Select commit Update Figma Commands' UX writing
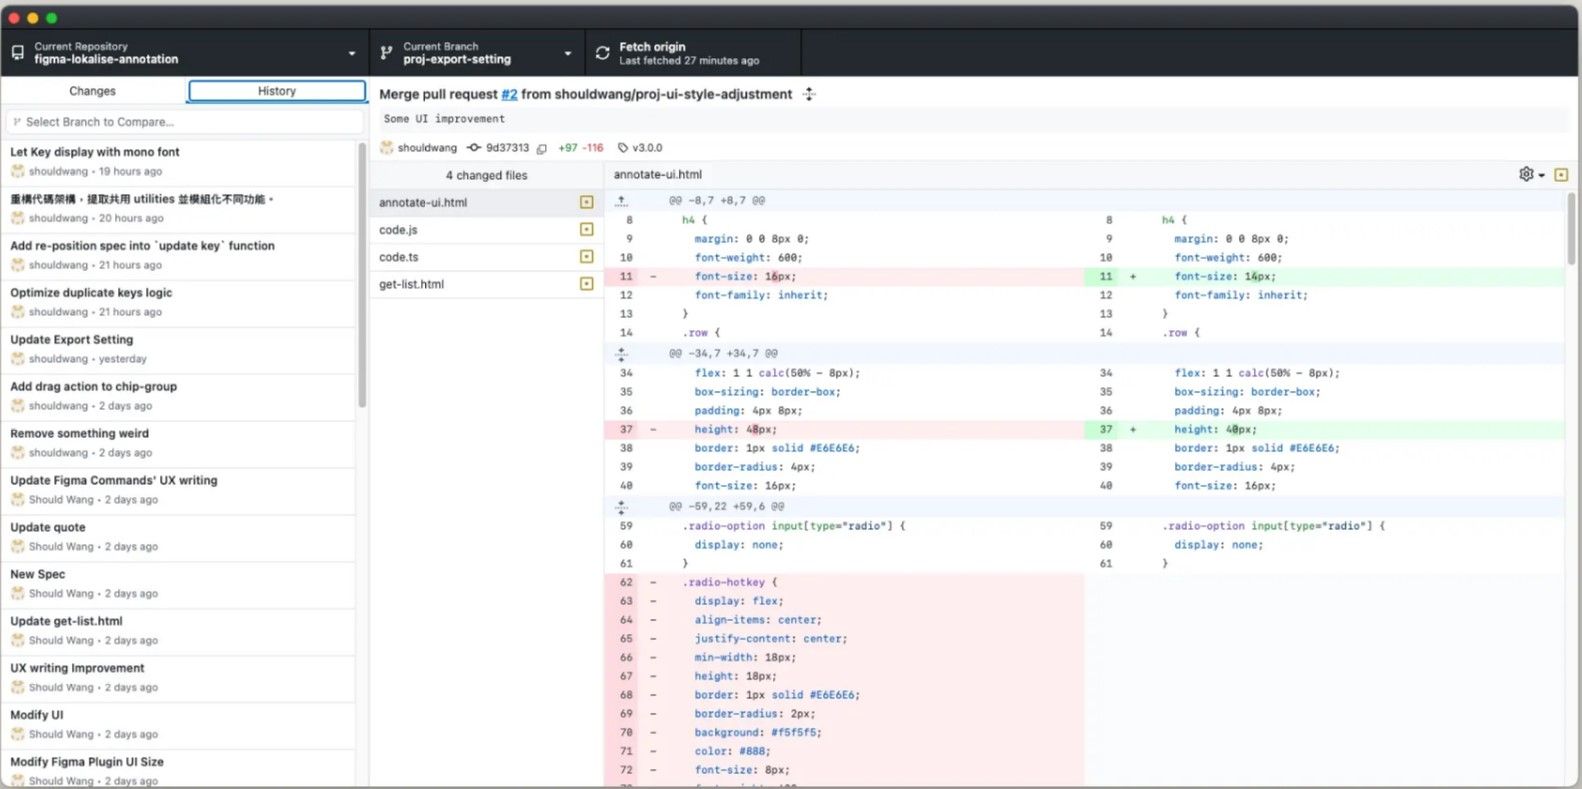This screenshot has height=789, width=1582. click(179, 491)
